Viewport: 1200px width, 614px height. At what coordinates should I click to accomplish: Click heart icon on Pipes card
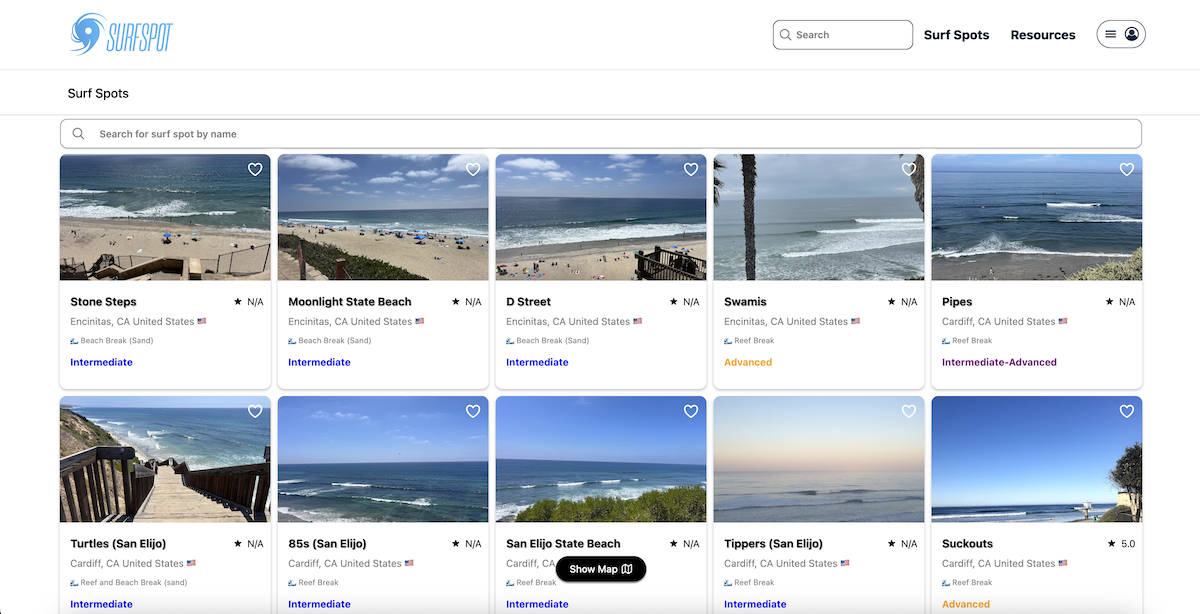(x=1127, y=170)
